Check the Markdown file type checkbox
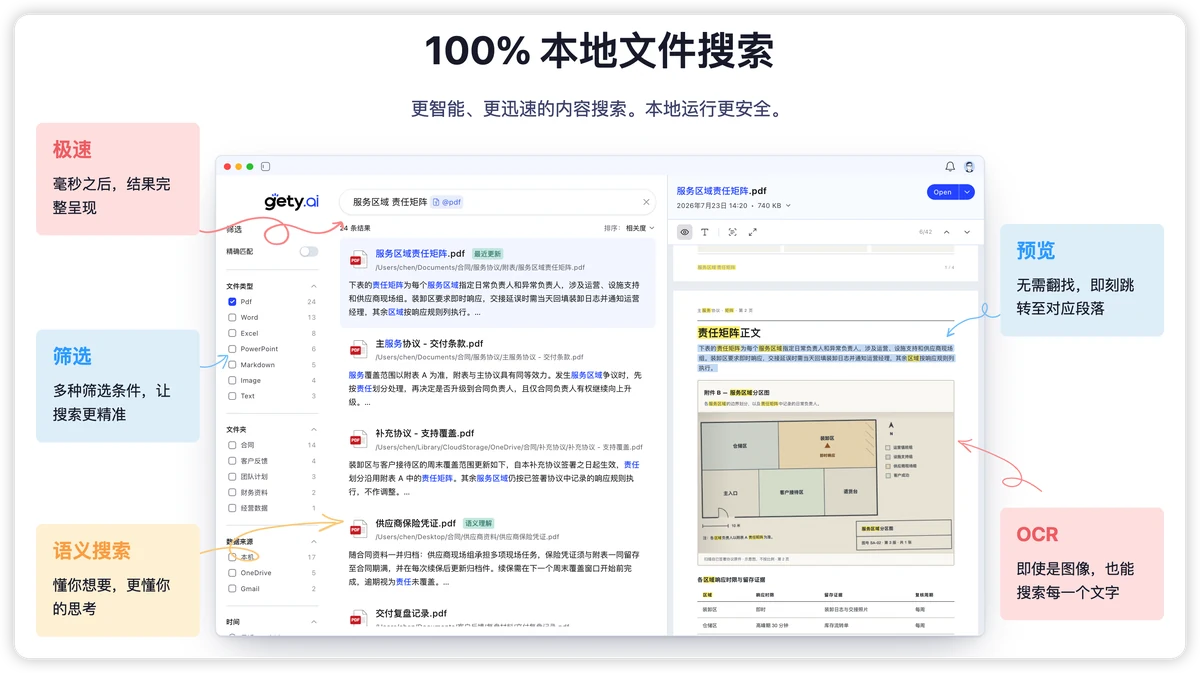The image size is (1200, 673). [x=232, y=365]
